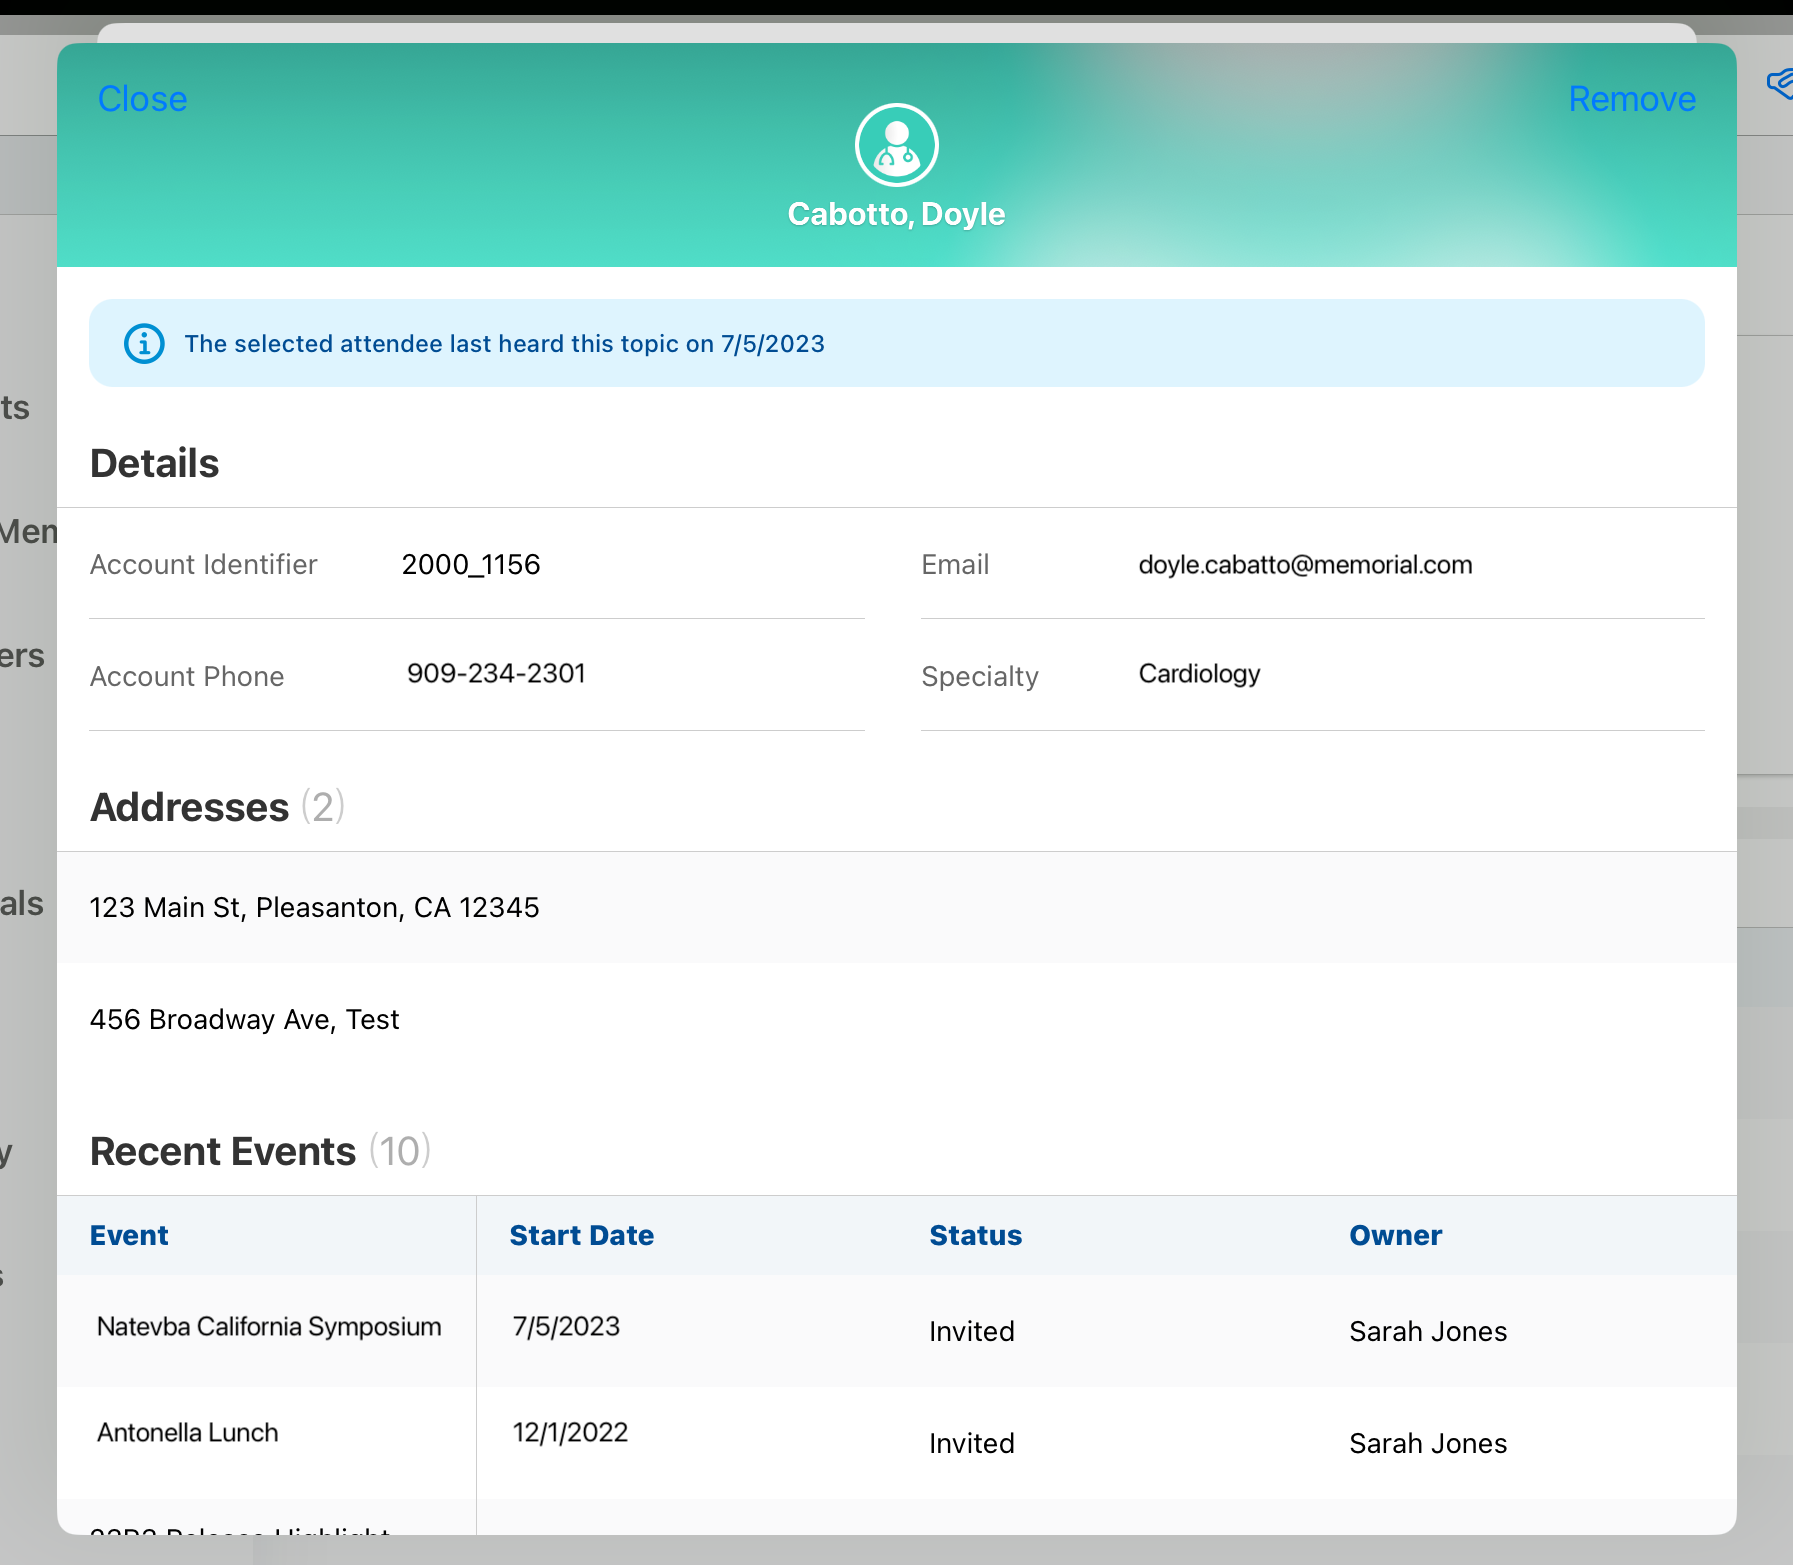Click the icon right of Remove
Image resolution: width=1793 pixels, height=1565 pixels.
(1780, 84)
